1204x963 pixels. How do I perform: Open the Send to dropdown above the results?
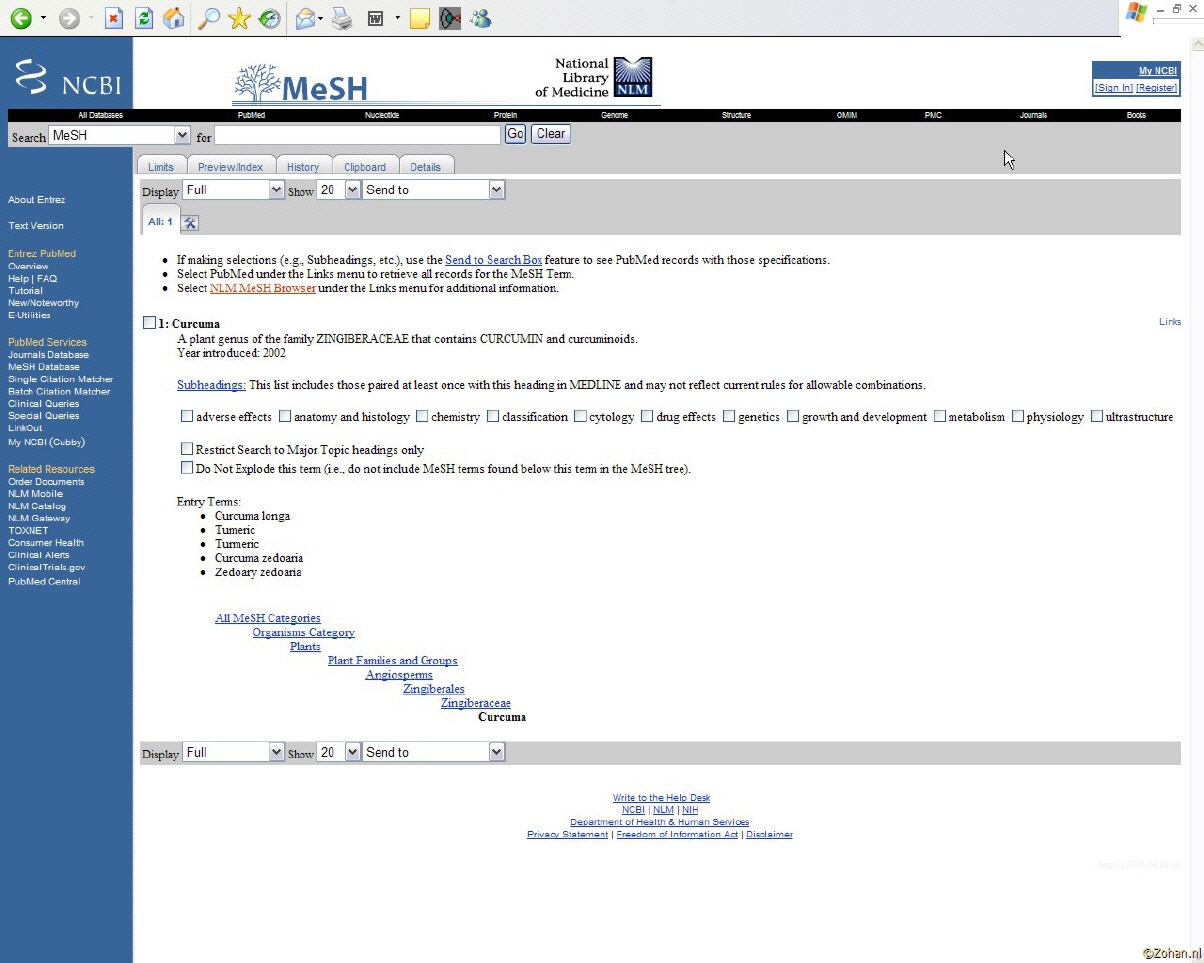click(x=433, y=190)
